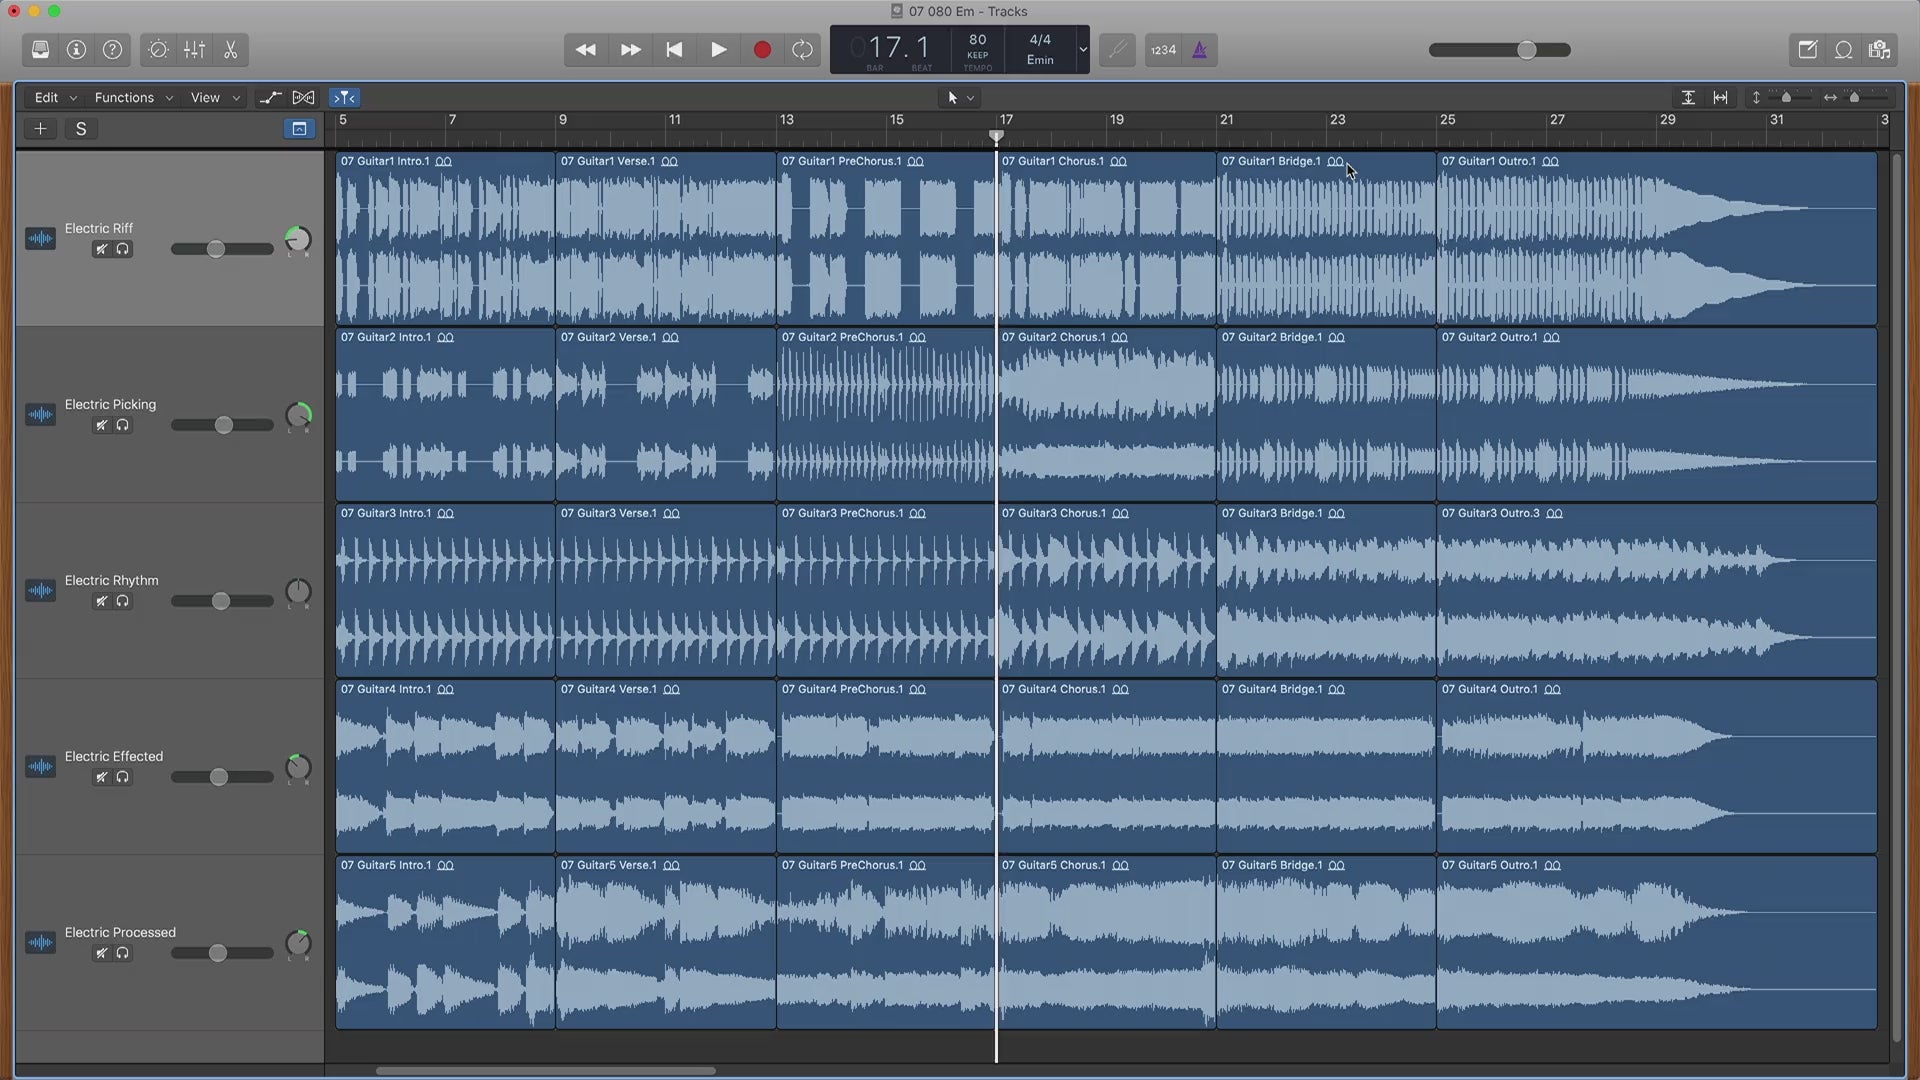The width and height of the screenshot is (1920, 1080).
Task: Toggle the Tuner icon
Action: (x=1117, y=50)
